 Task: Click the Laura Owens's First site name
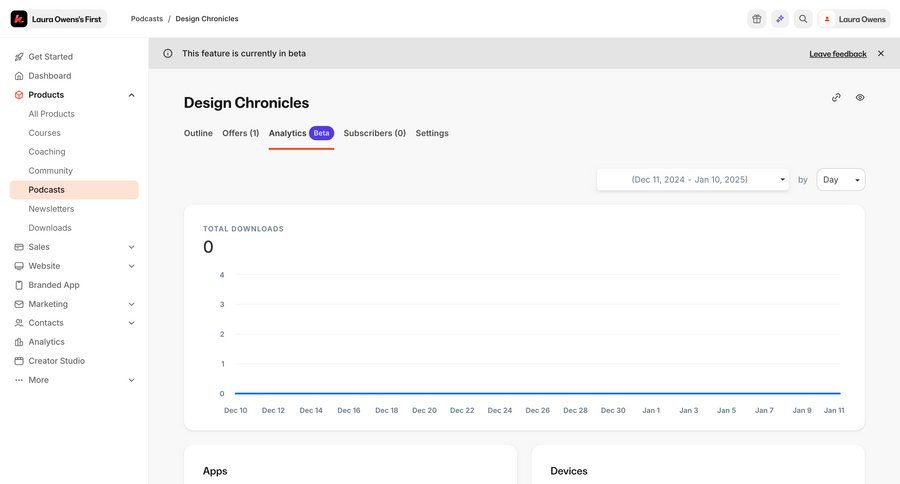[67, 19]
